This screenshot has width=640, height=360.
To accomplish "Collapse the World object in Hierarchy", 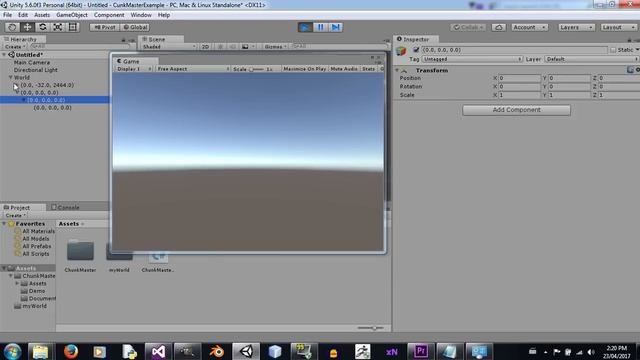I will pos(11,77).
